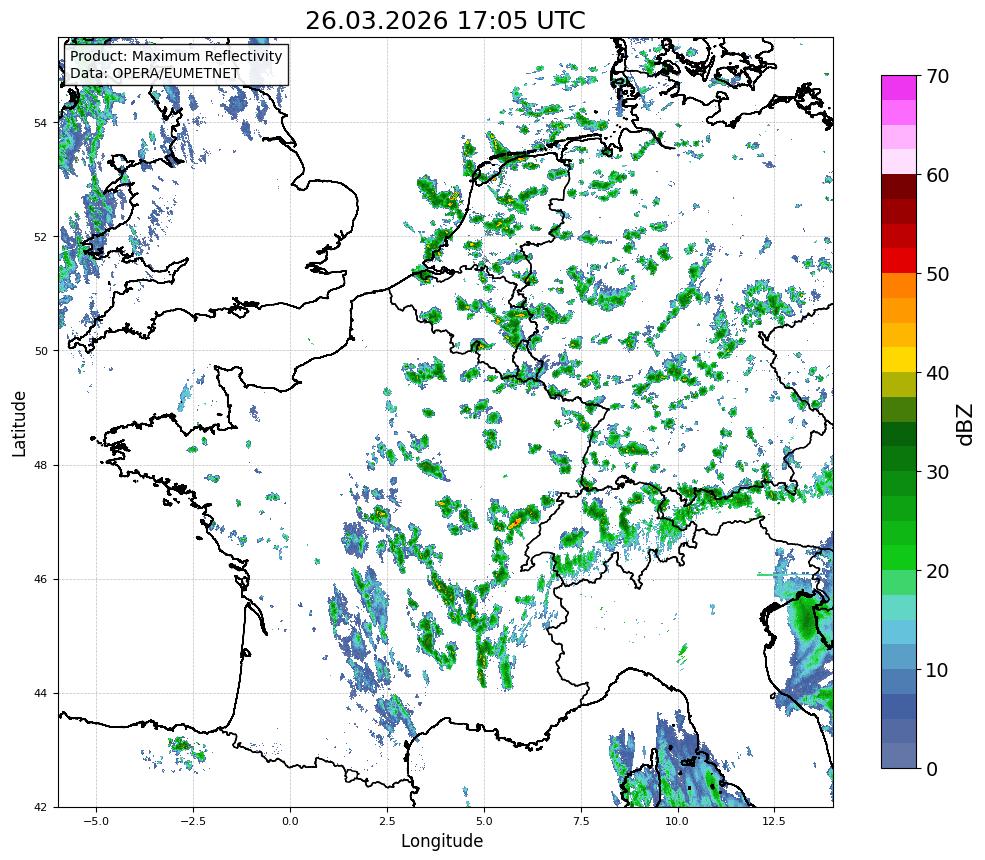Screen dimensions: 985x860
Task: Click the 'Product: Maximum Reflectivity' legend line
Action: (x=176, y=56)
